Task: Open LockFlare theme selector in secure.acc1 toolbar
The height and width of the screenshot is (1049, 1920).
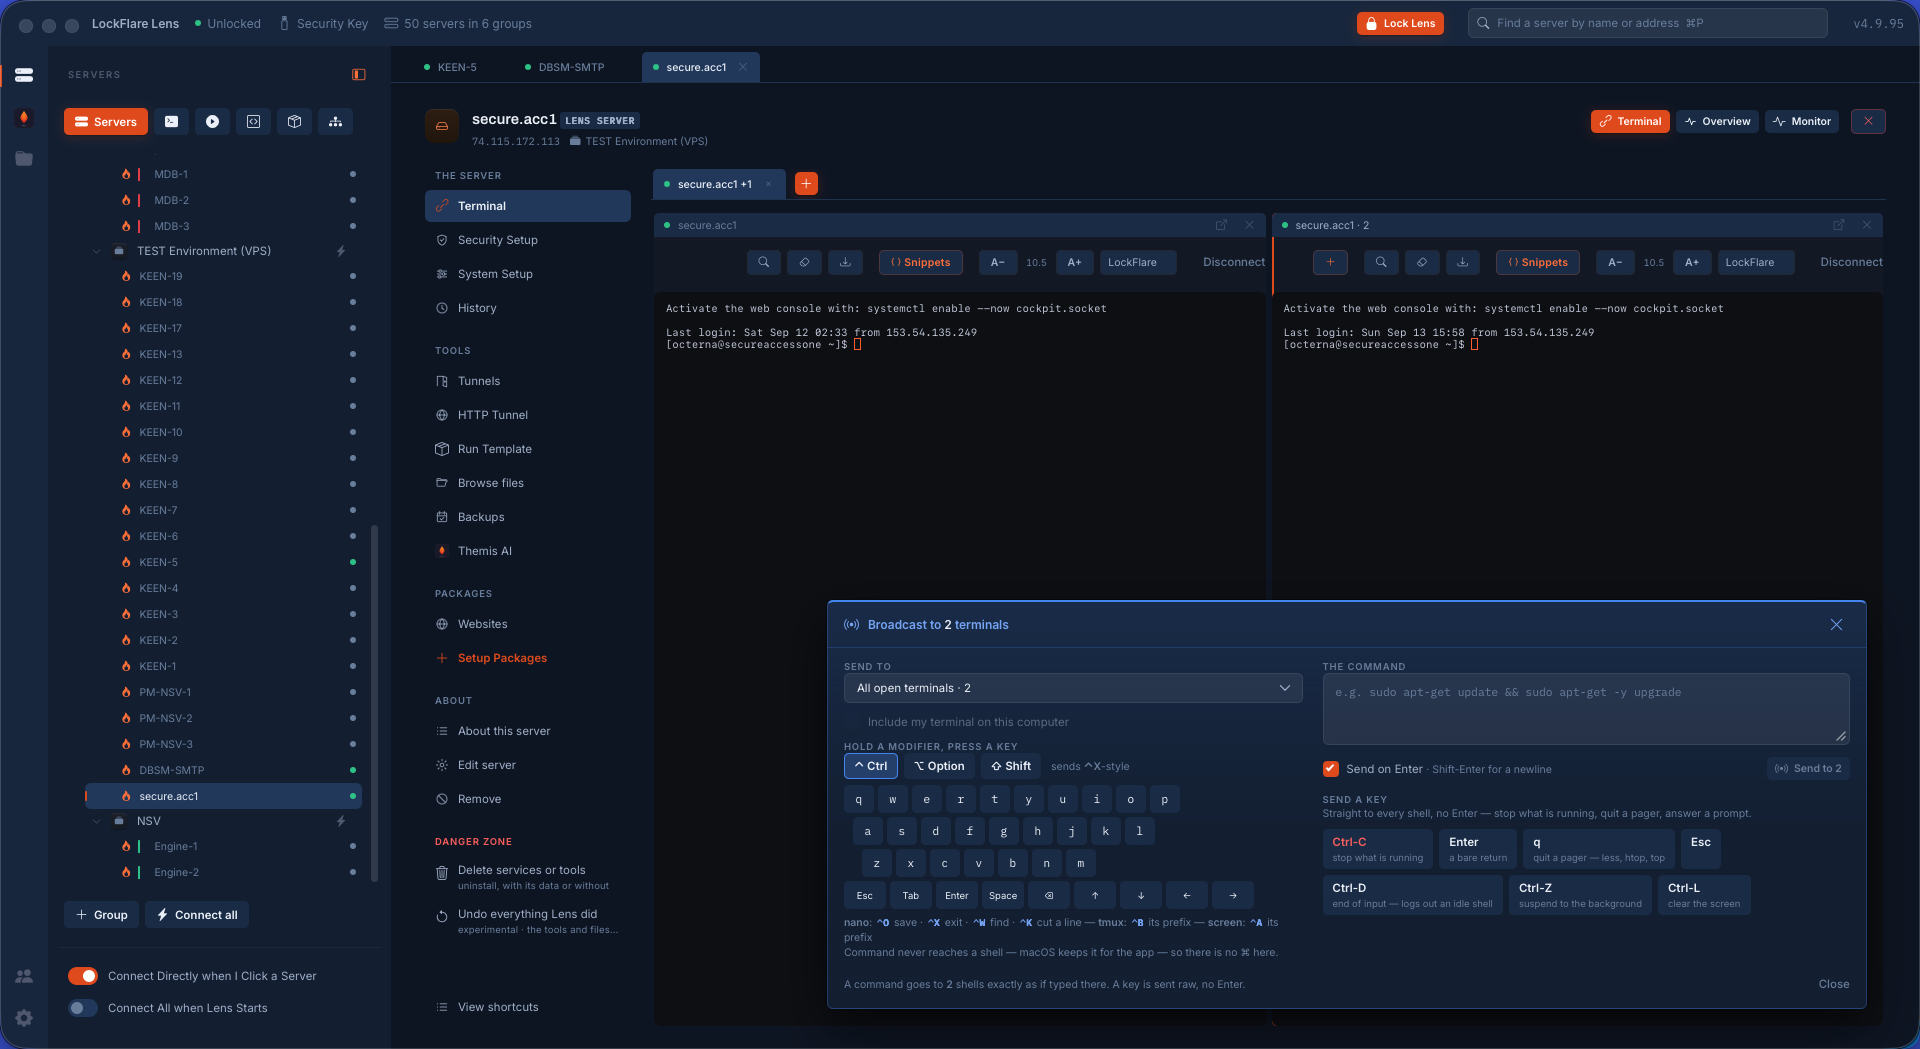Action: pyautogui.click(x=1137, y=262)
